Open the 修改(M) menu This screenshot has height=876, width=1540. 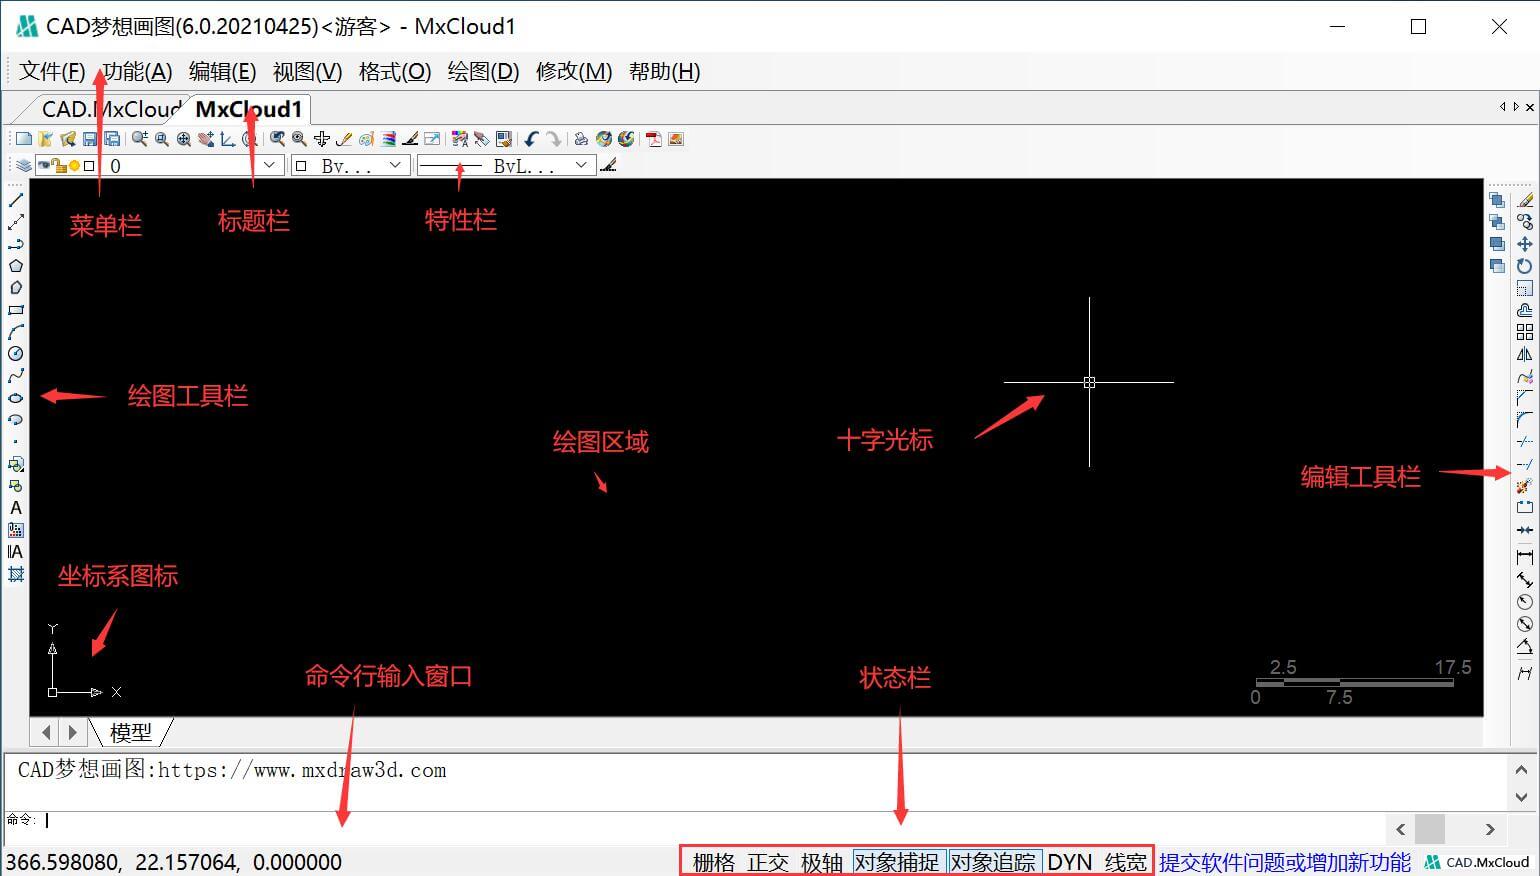pyautogui.click(x=574, y=71)
